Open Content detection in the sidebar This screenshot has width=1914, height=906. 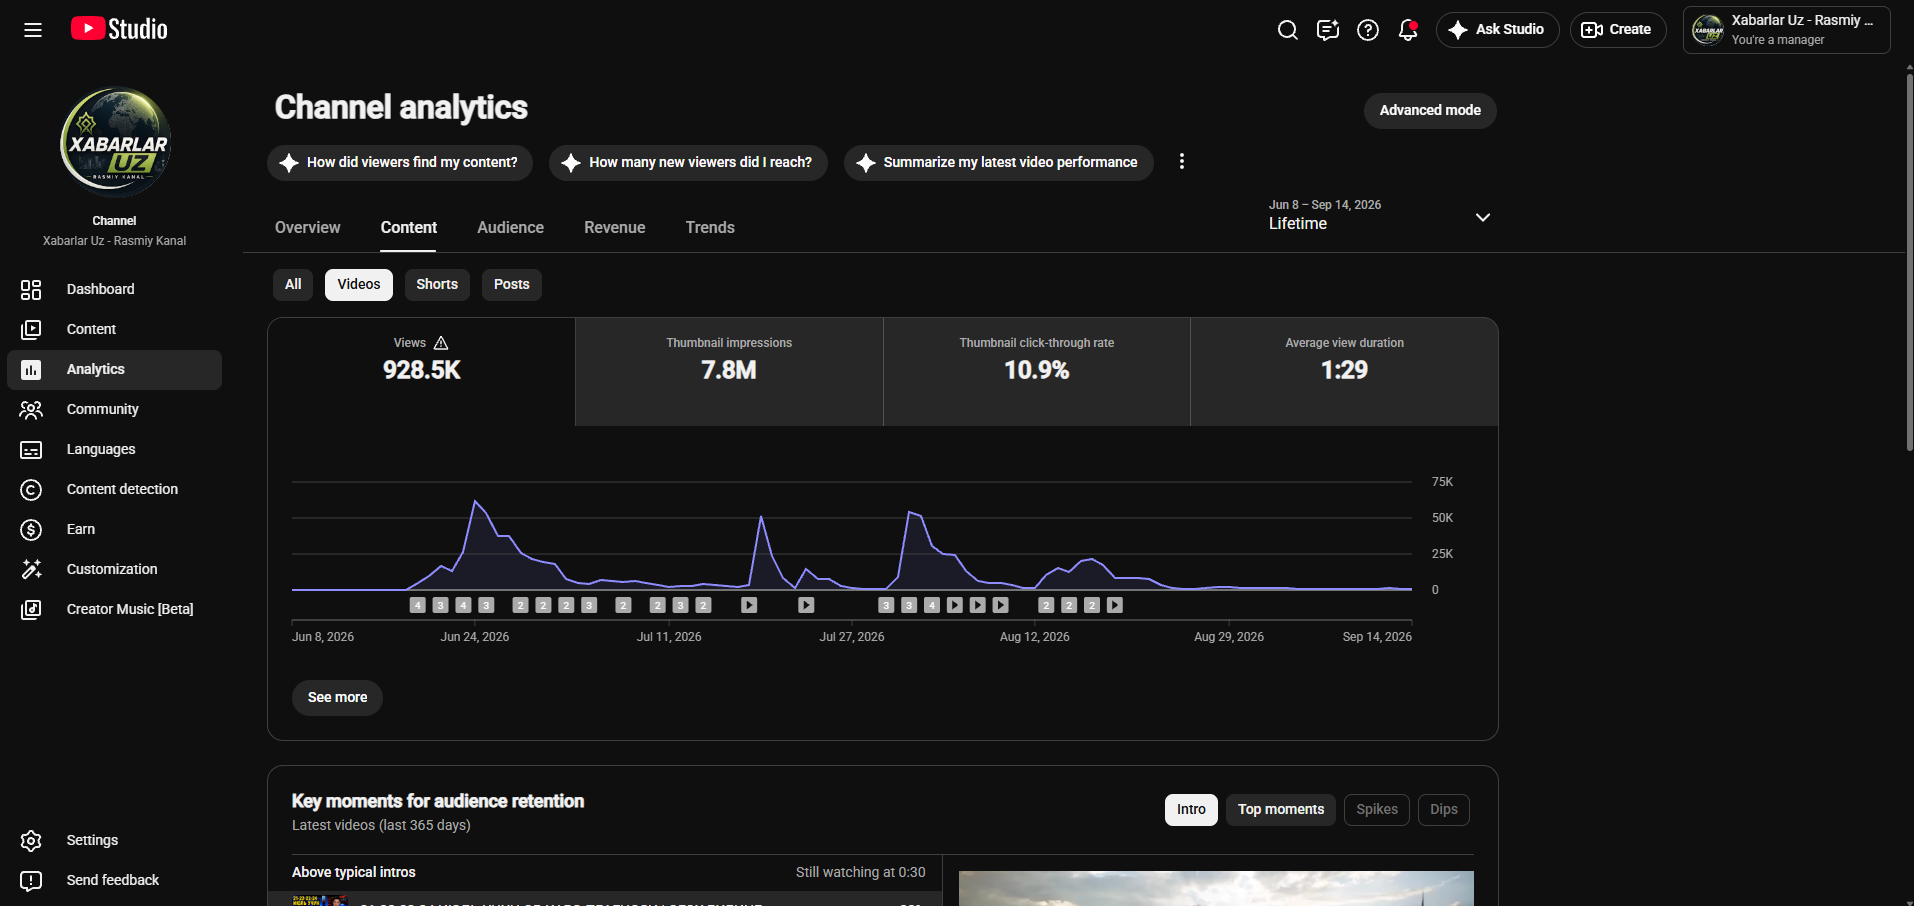point(114,489)
